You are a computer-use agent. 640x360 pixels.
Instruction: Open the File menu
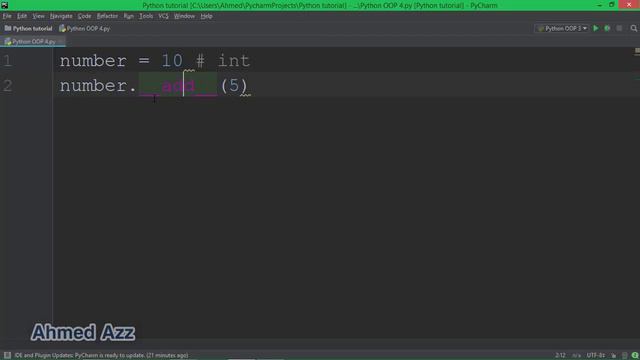7,16
